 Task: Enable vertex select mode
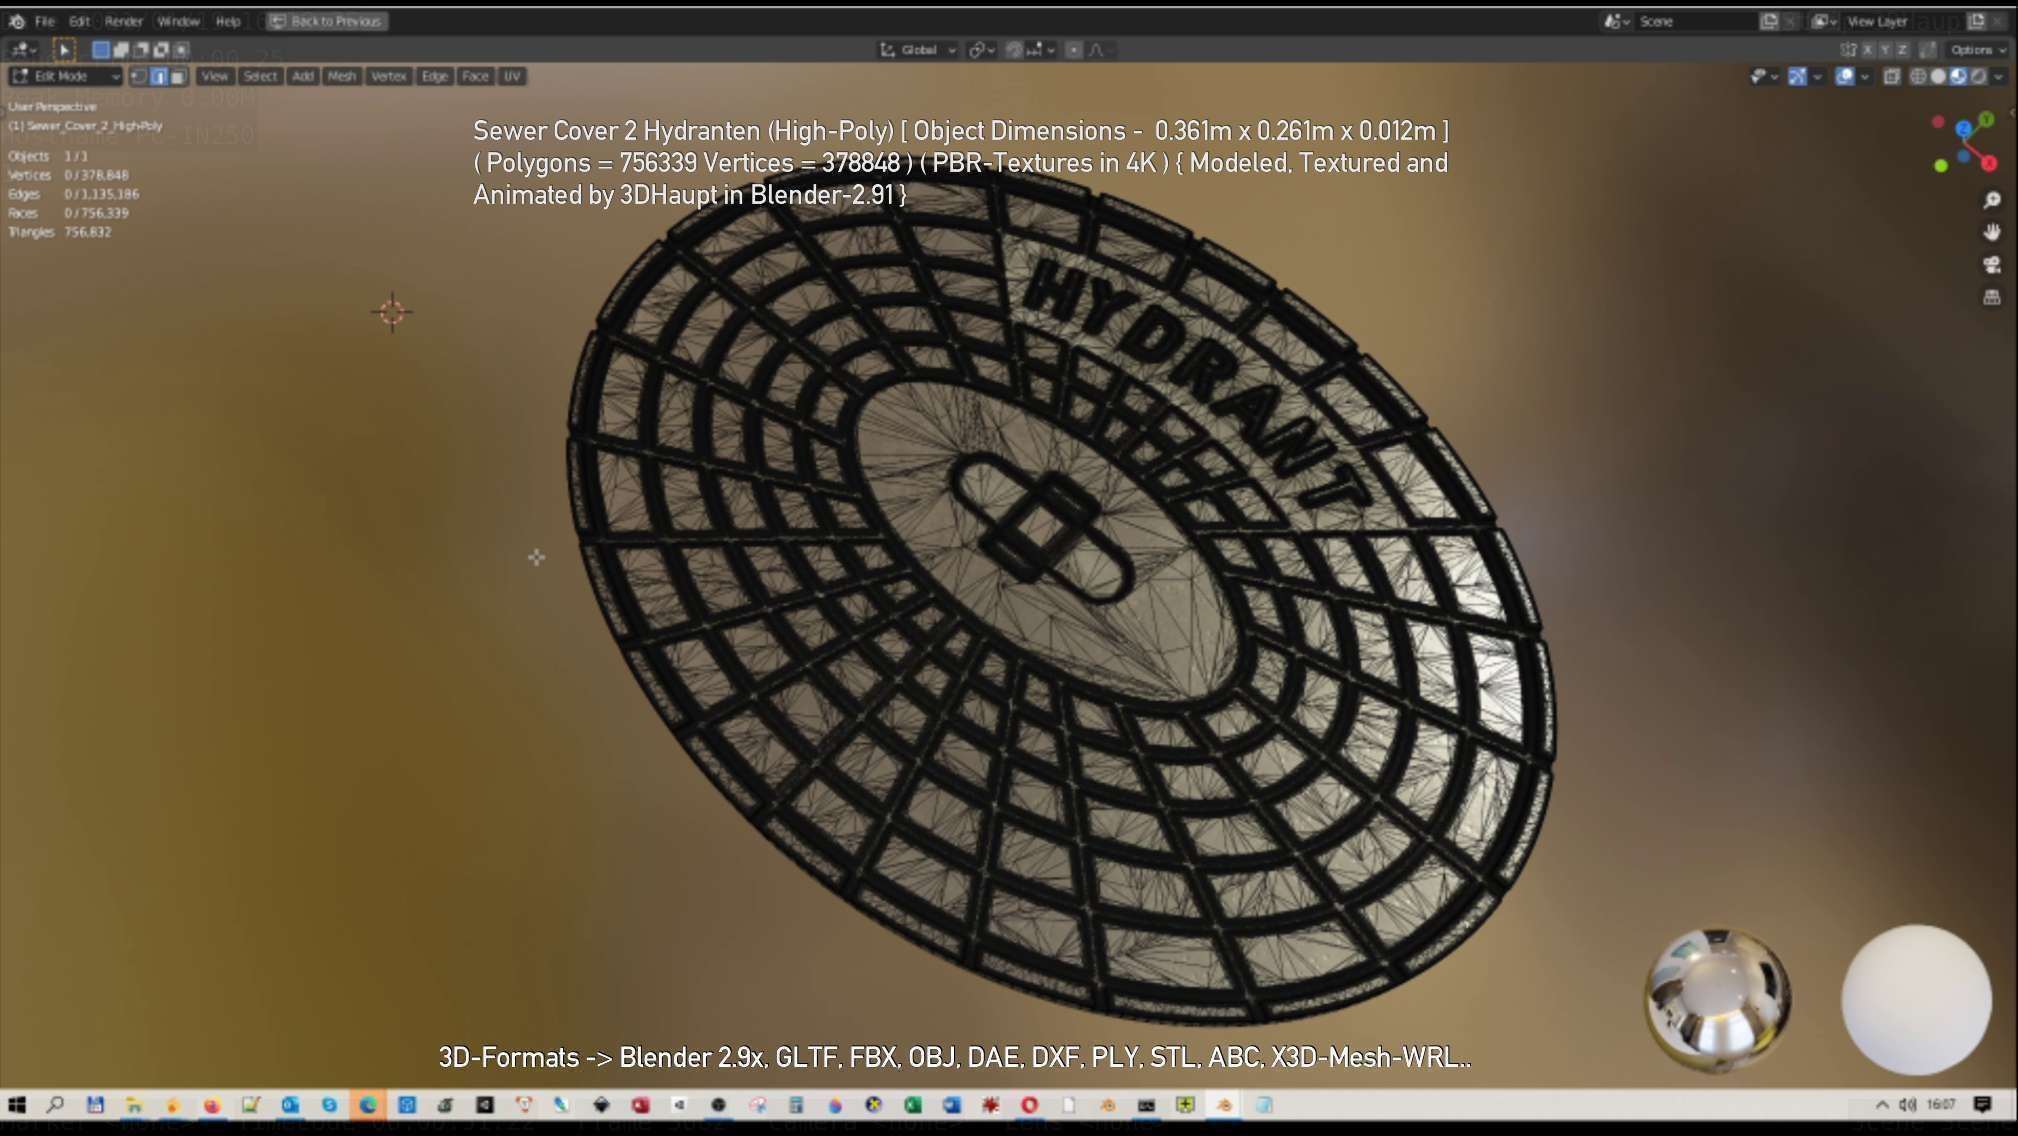139,76
